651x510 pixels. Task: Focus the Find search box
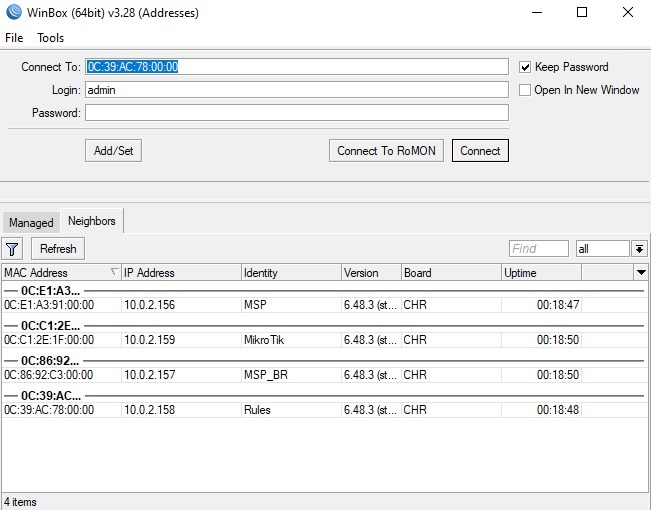pos(538,249)
